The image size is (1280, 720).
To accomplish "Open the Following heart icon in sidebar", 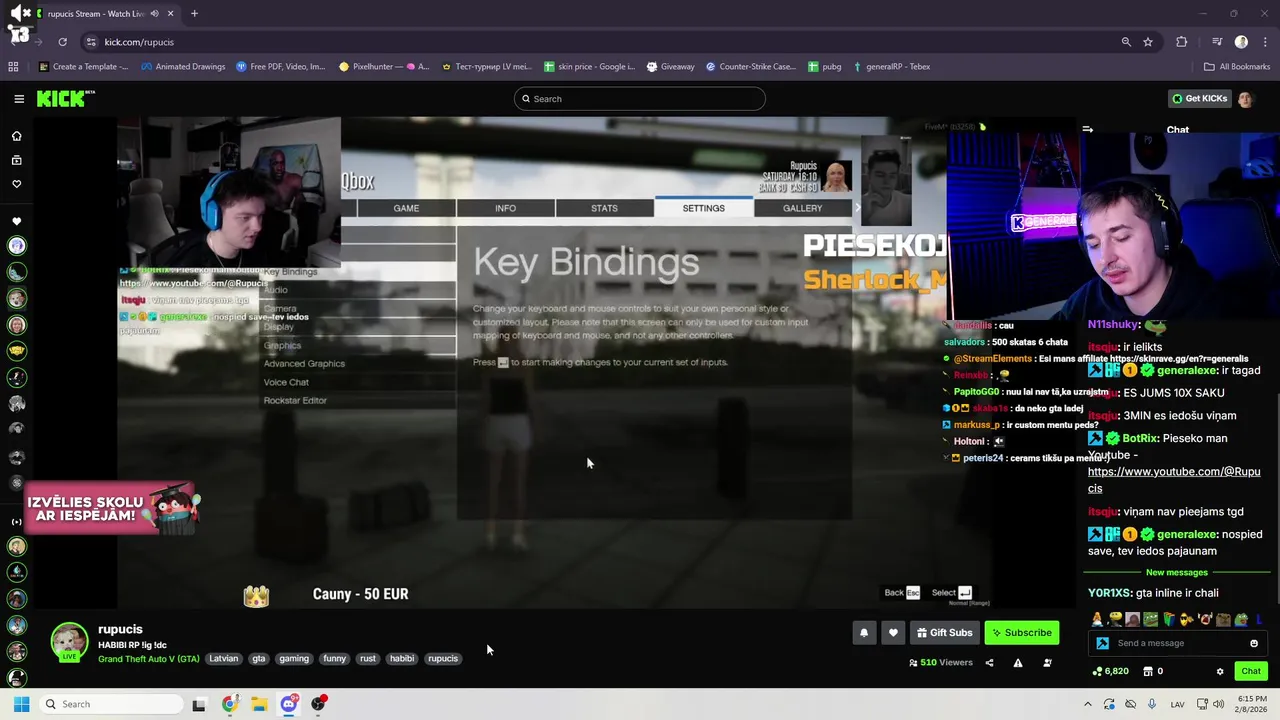I will [x=16, y=184].
